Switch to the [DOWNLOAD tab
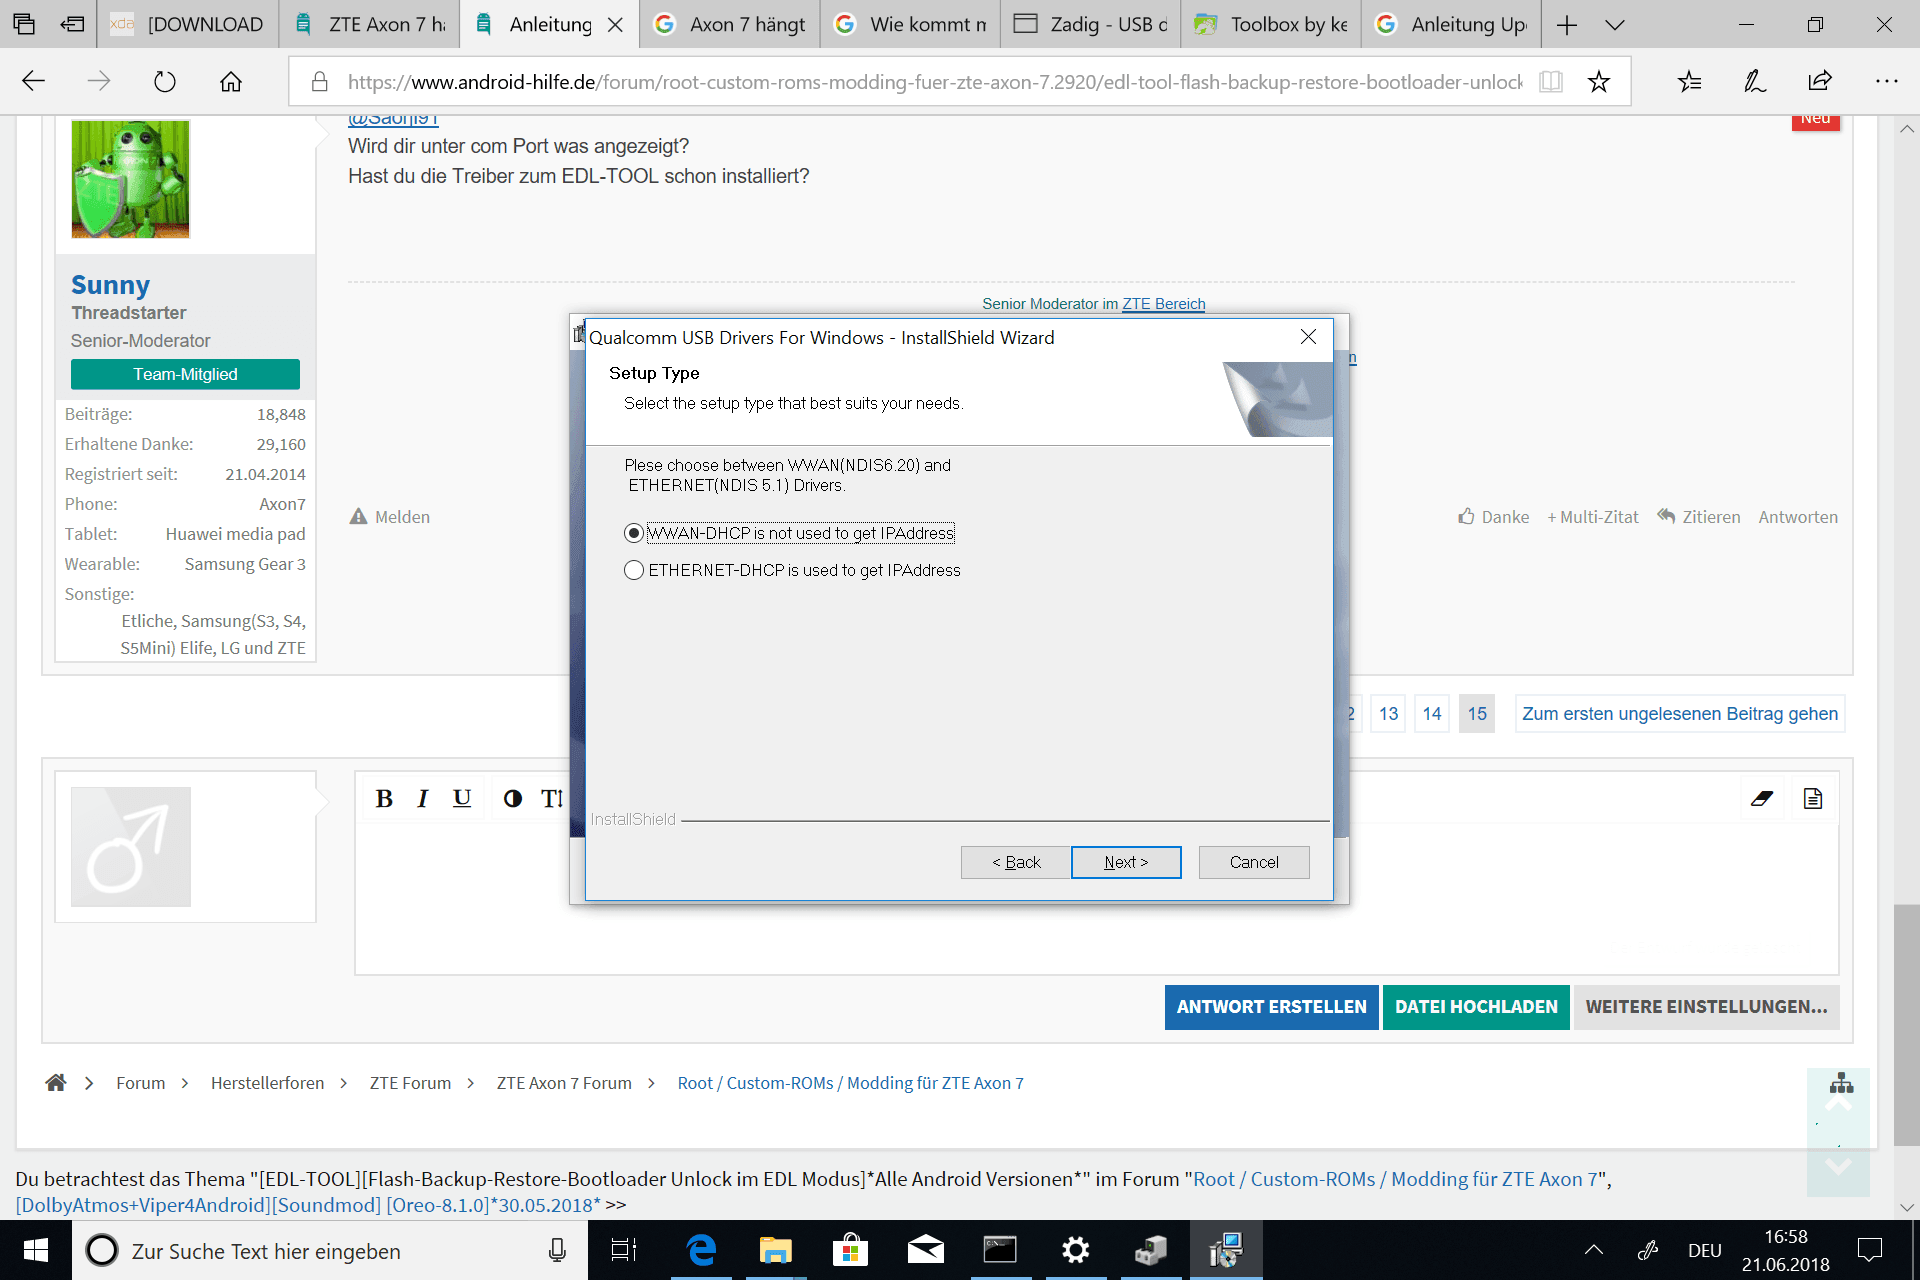1920x1280 pixels. coord(188,24)
